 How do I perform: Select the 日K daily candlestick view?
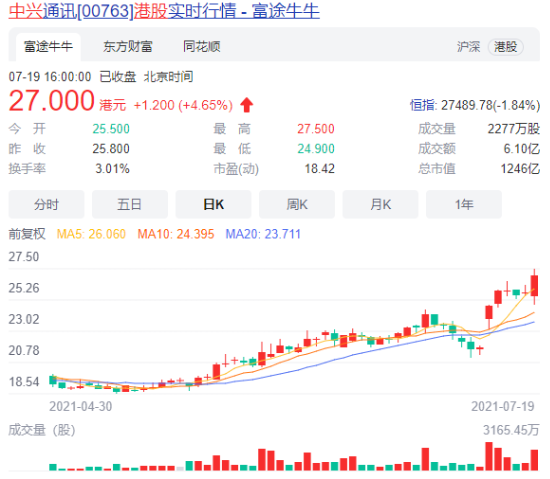coord(213,204)
